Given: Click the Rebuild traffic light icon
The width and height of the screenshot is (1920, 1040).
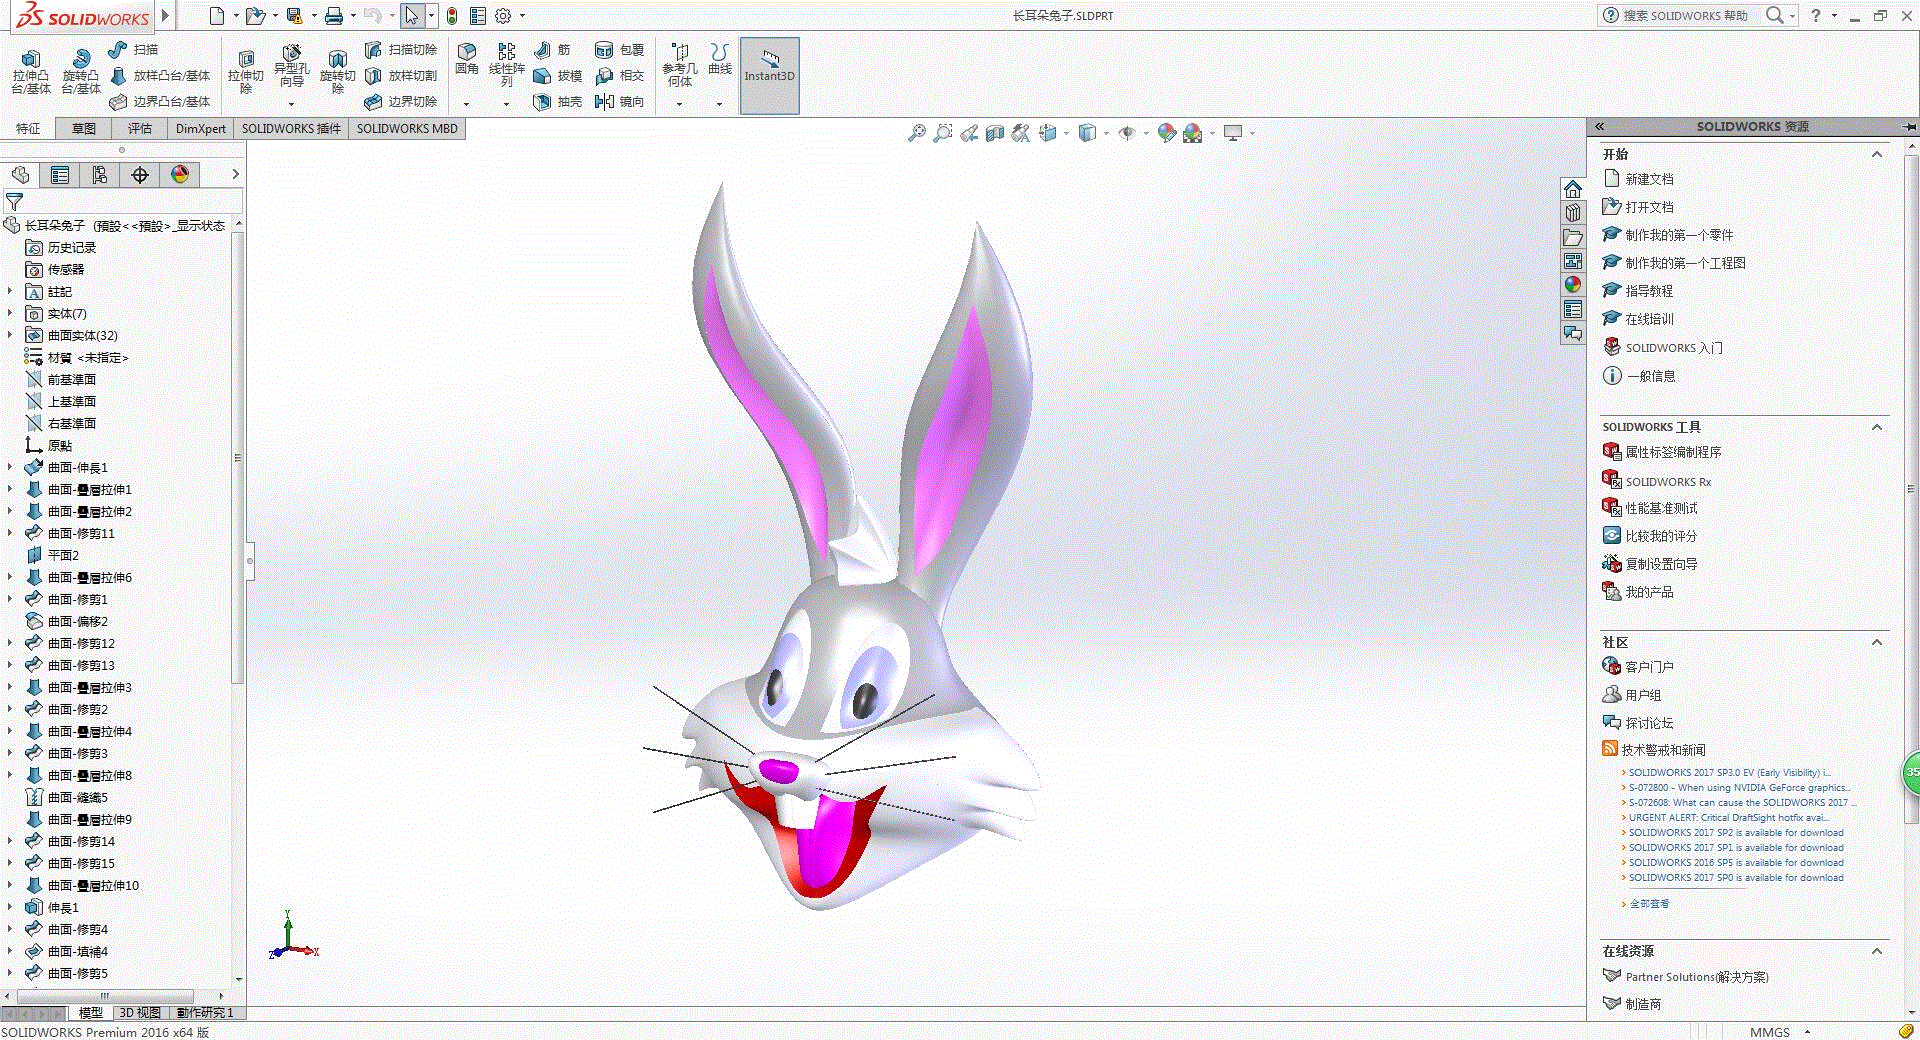Looking at the screenshot, I should tap(452, 16).
